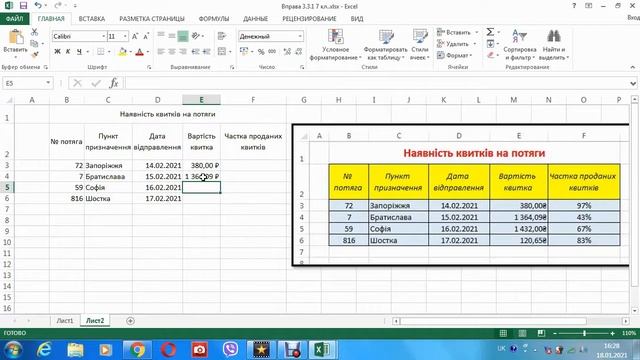This screenshot has width=640, height=360.
Task: Expand the Условное форматирование menu
Action: pos(336,44)
